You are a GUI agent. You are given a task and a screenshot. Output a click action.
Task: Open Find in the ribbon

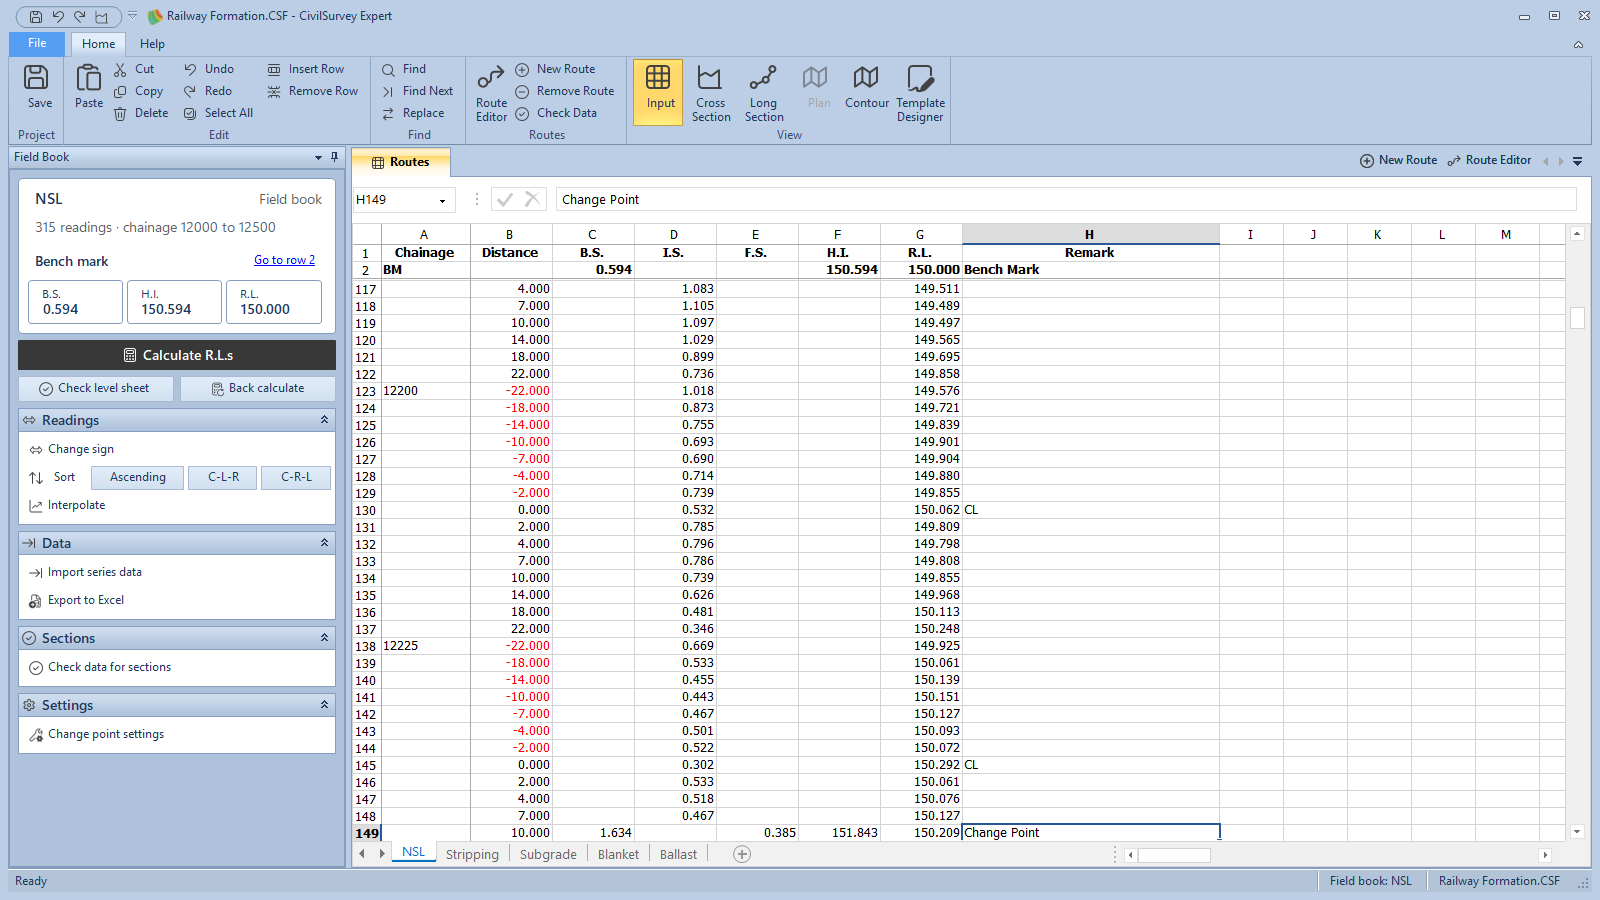click(404, 69)
